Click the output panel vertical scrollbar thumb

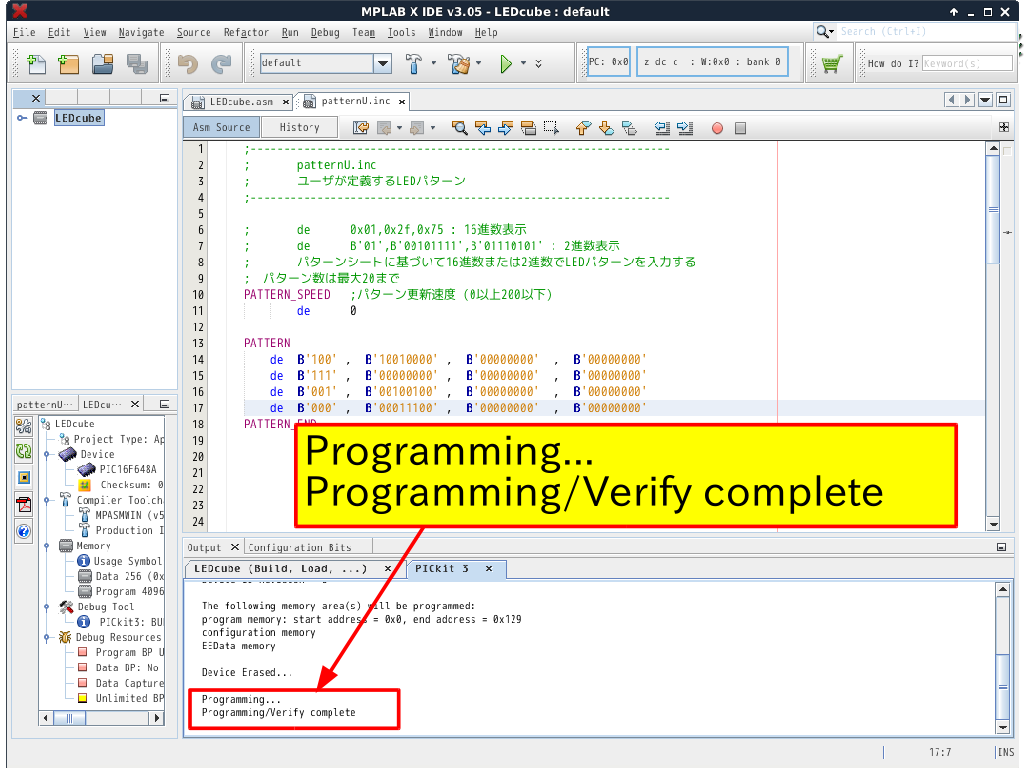tap(1002, 686)
